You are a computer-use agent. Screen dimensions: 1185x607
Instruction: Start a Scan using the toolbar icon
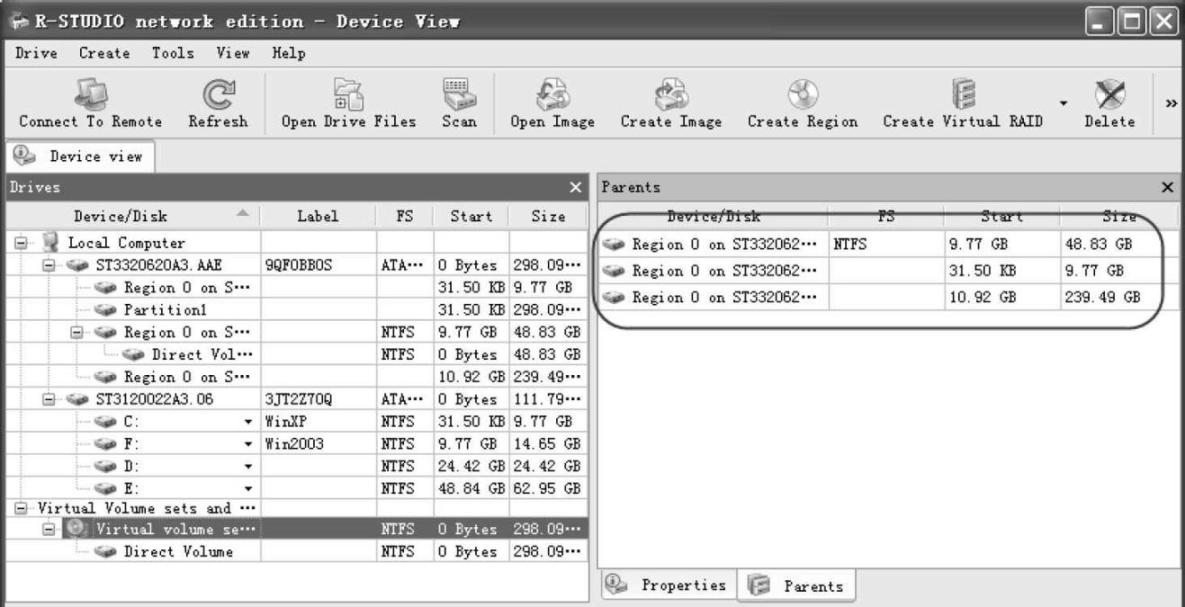click(457, 96)
